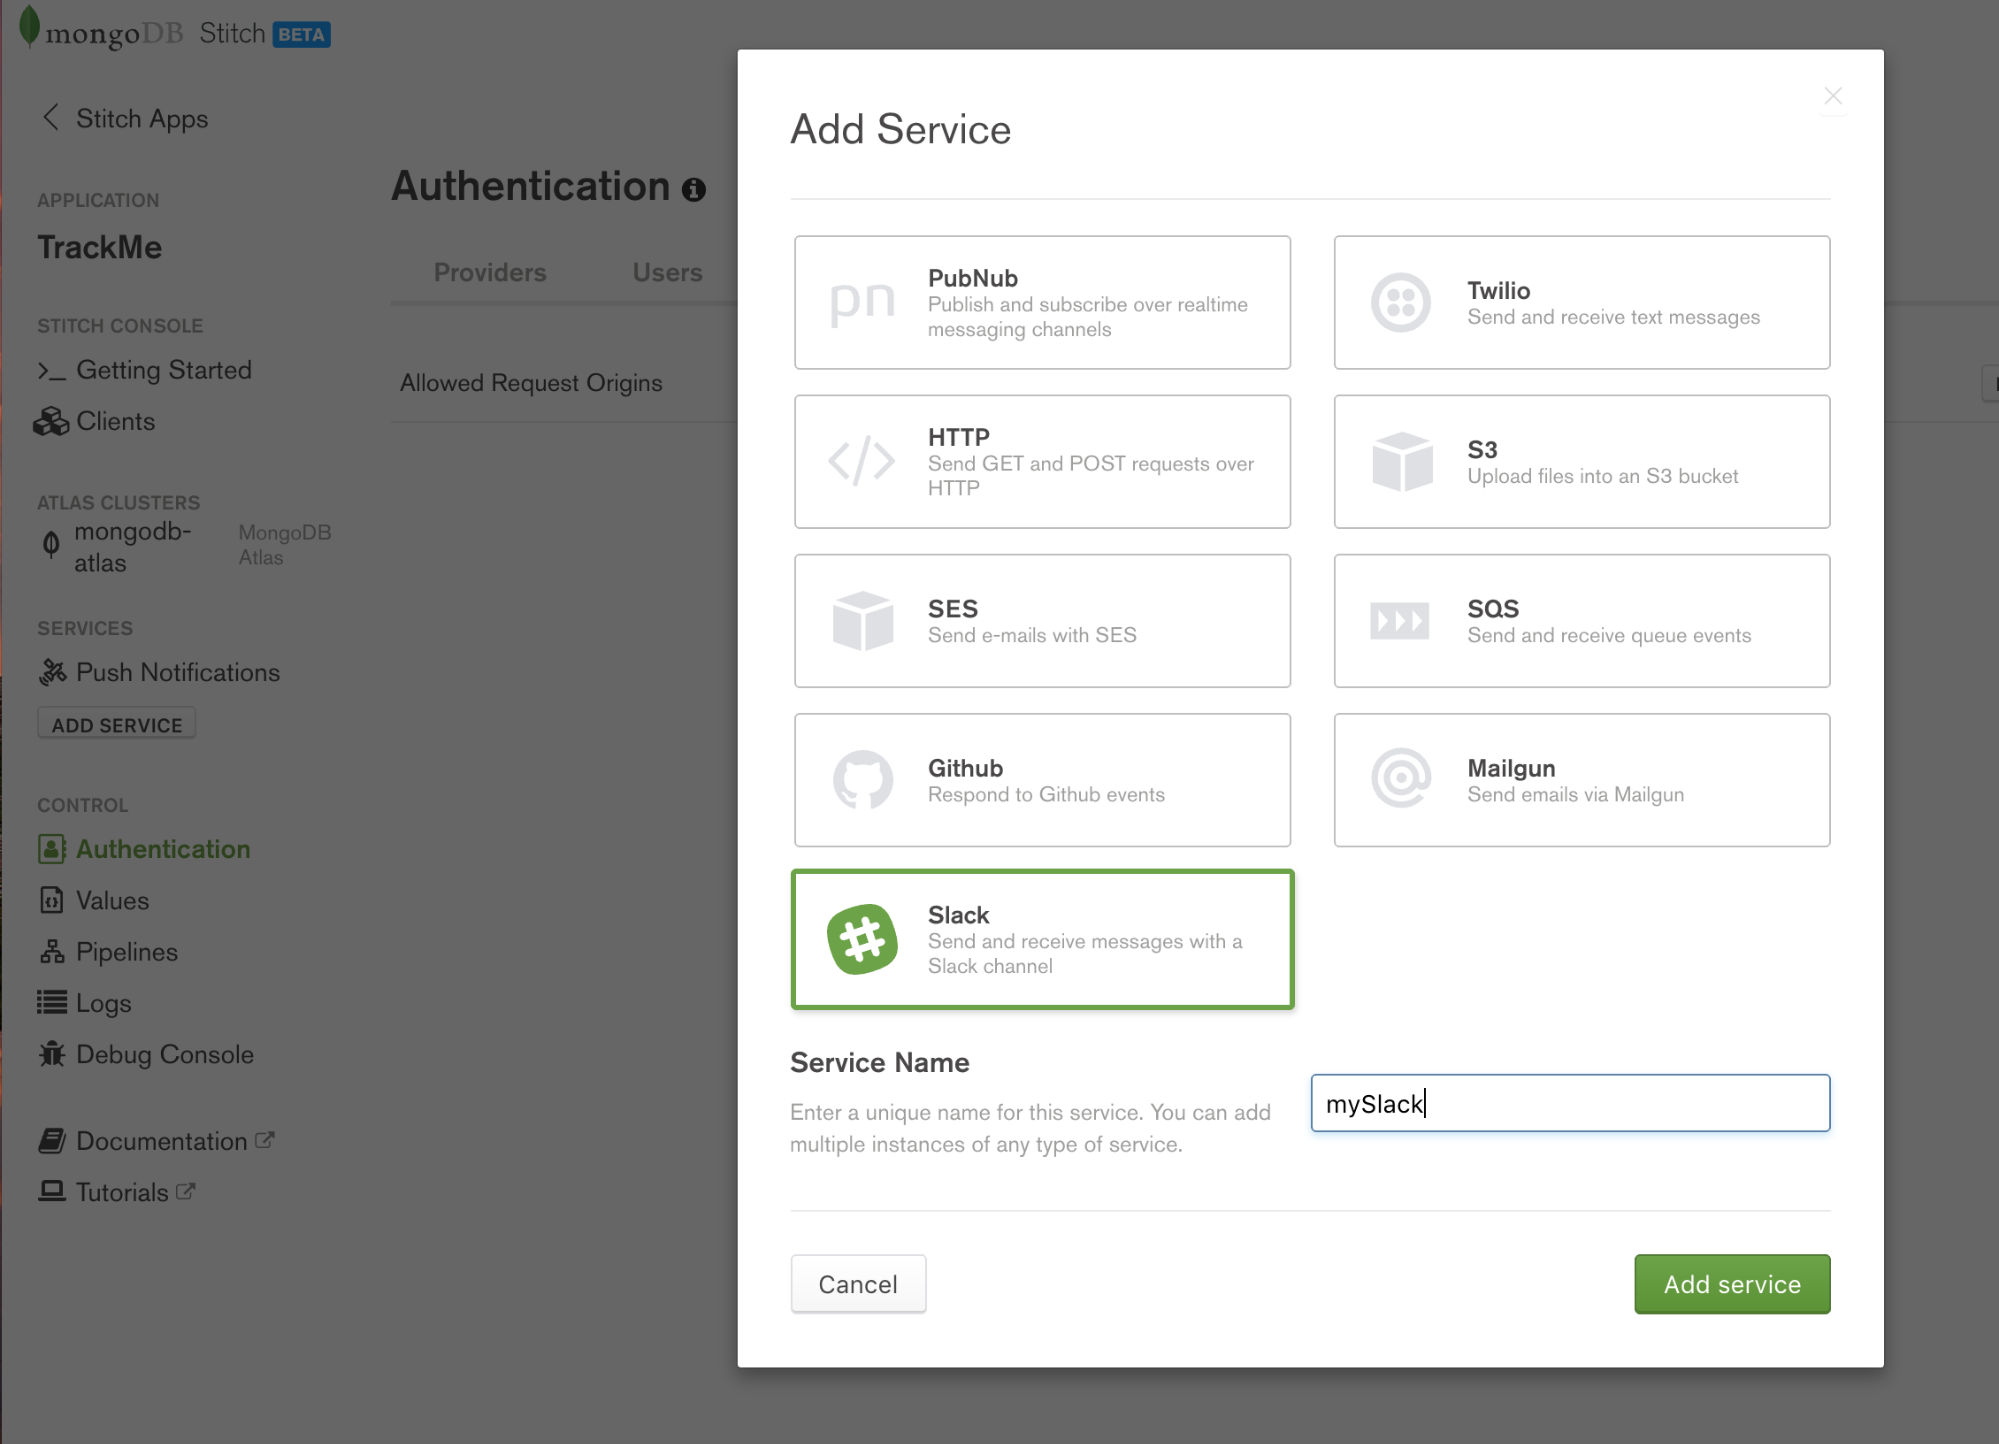Switch to the Users tab
The width and height of the screenshot is (1999, 1444).
[666, 272]
